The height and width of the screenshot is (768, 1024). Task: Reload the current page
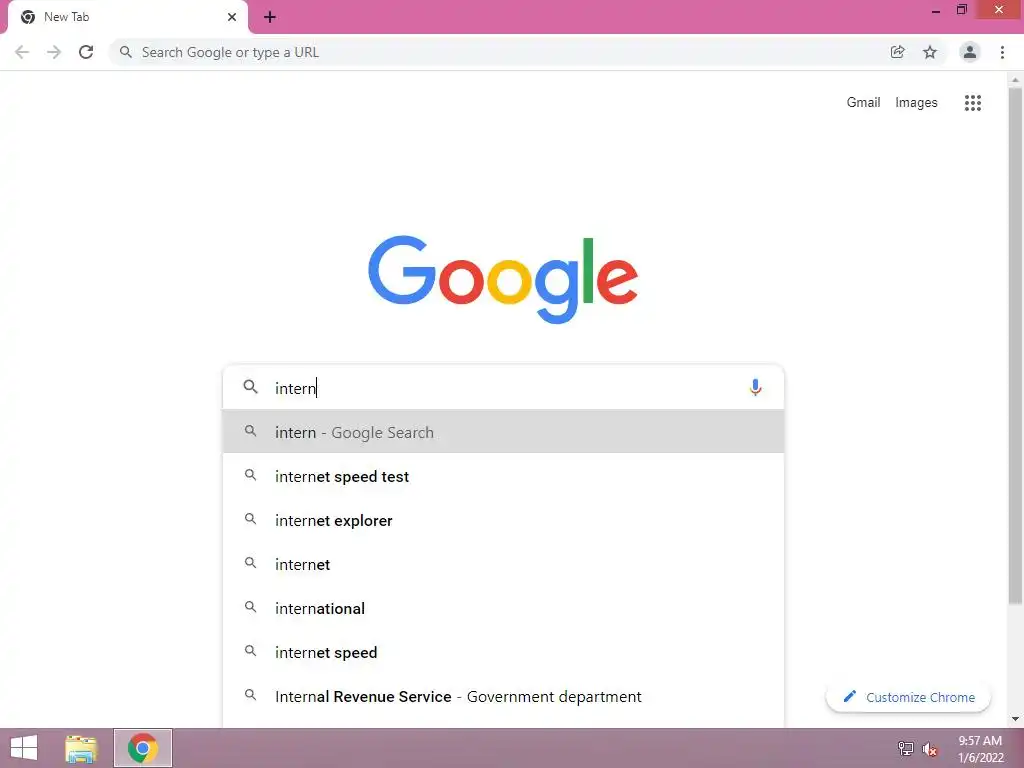pos(86,52)
